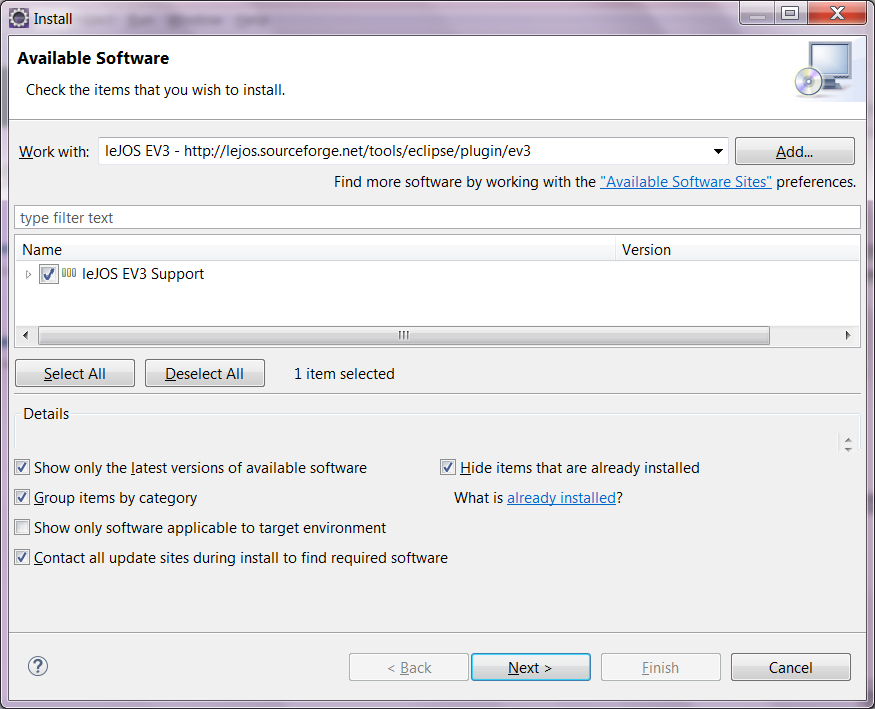Click the Deselect All button
The width and height of the screenshot is (875, 709).
pyautogui.click(x=205, y=373)
